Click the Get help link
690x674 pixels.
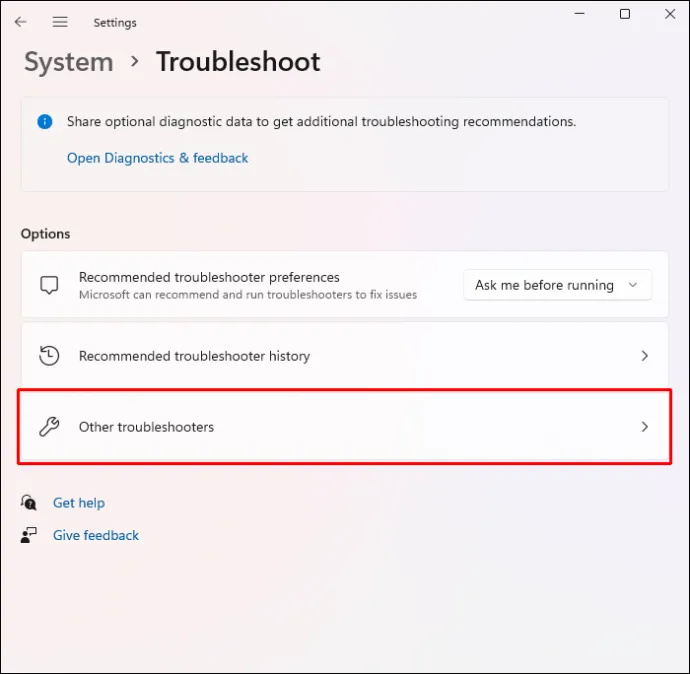(x=79, y=503)
